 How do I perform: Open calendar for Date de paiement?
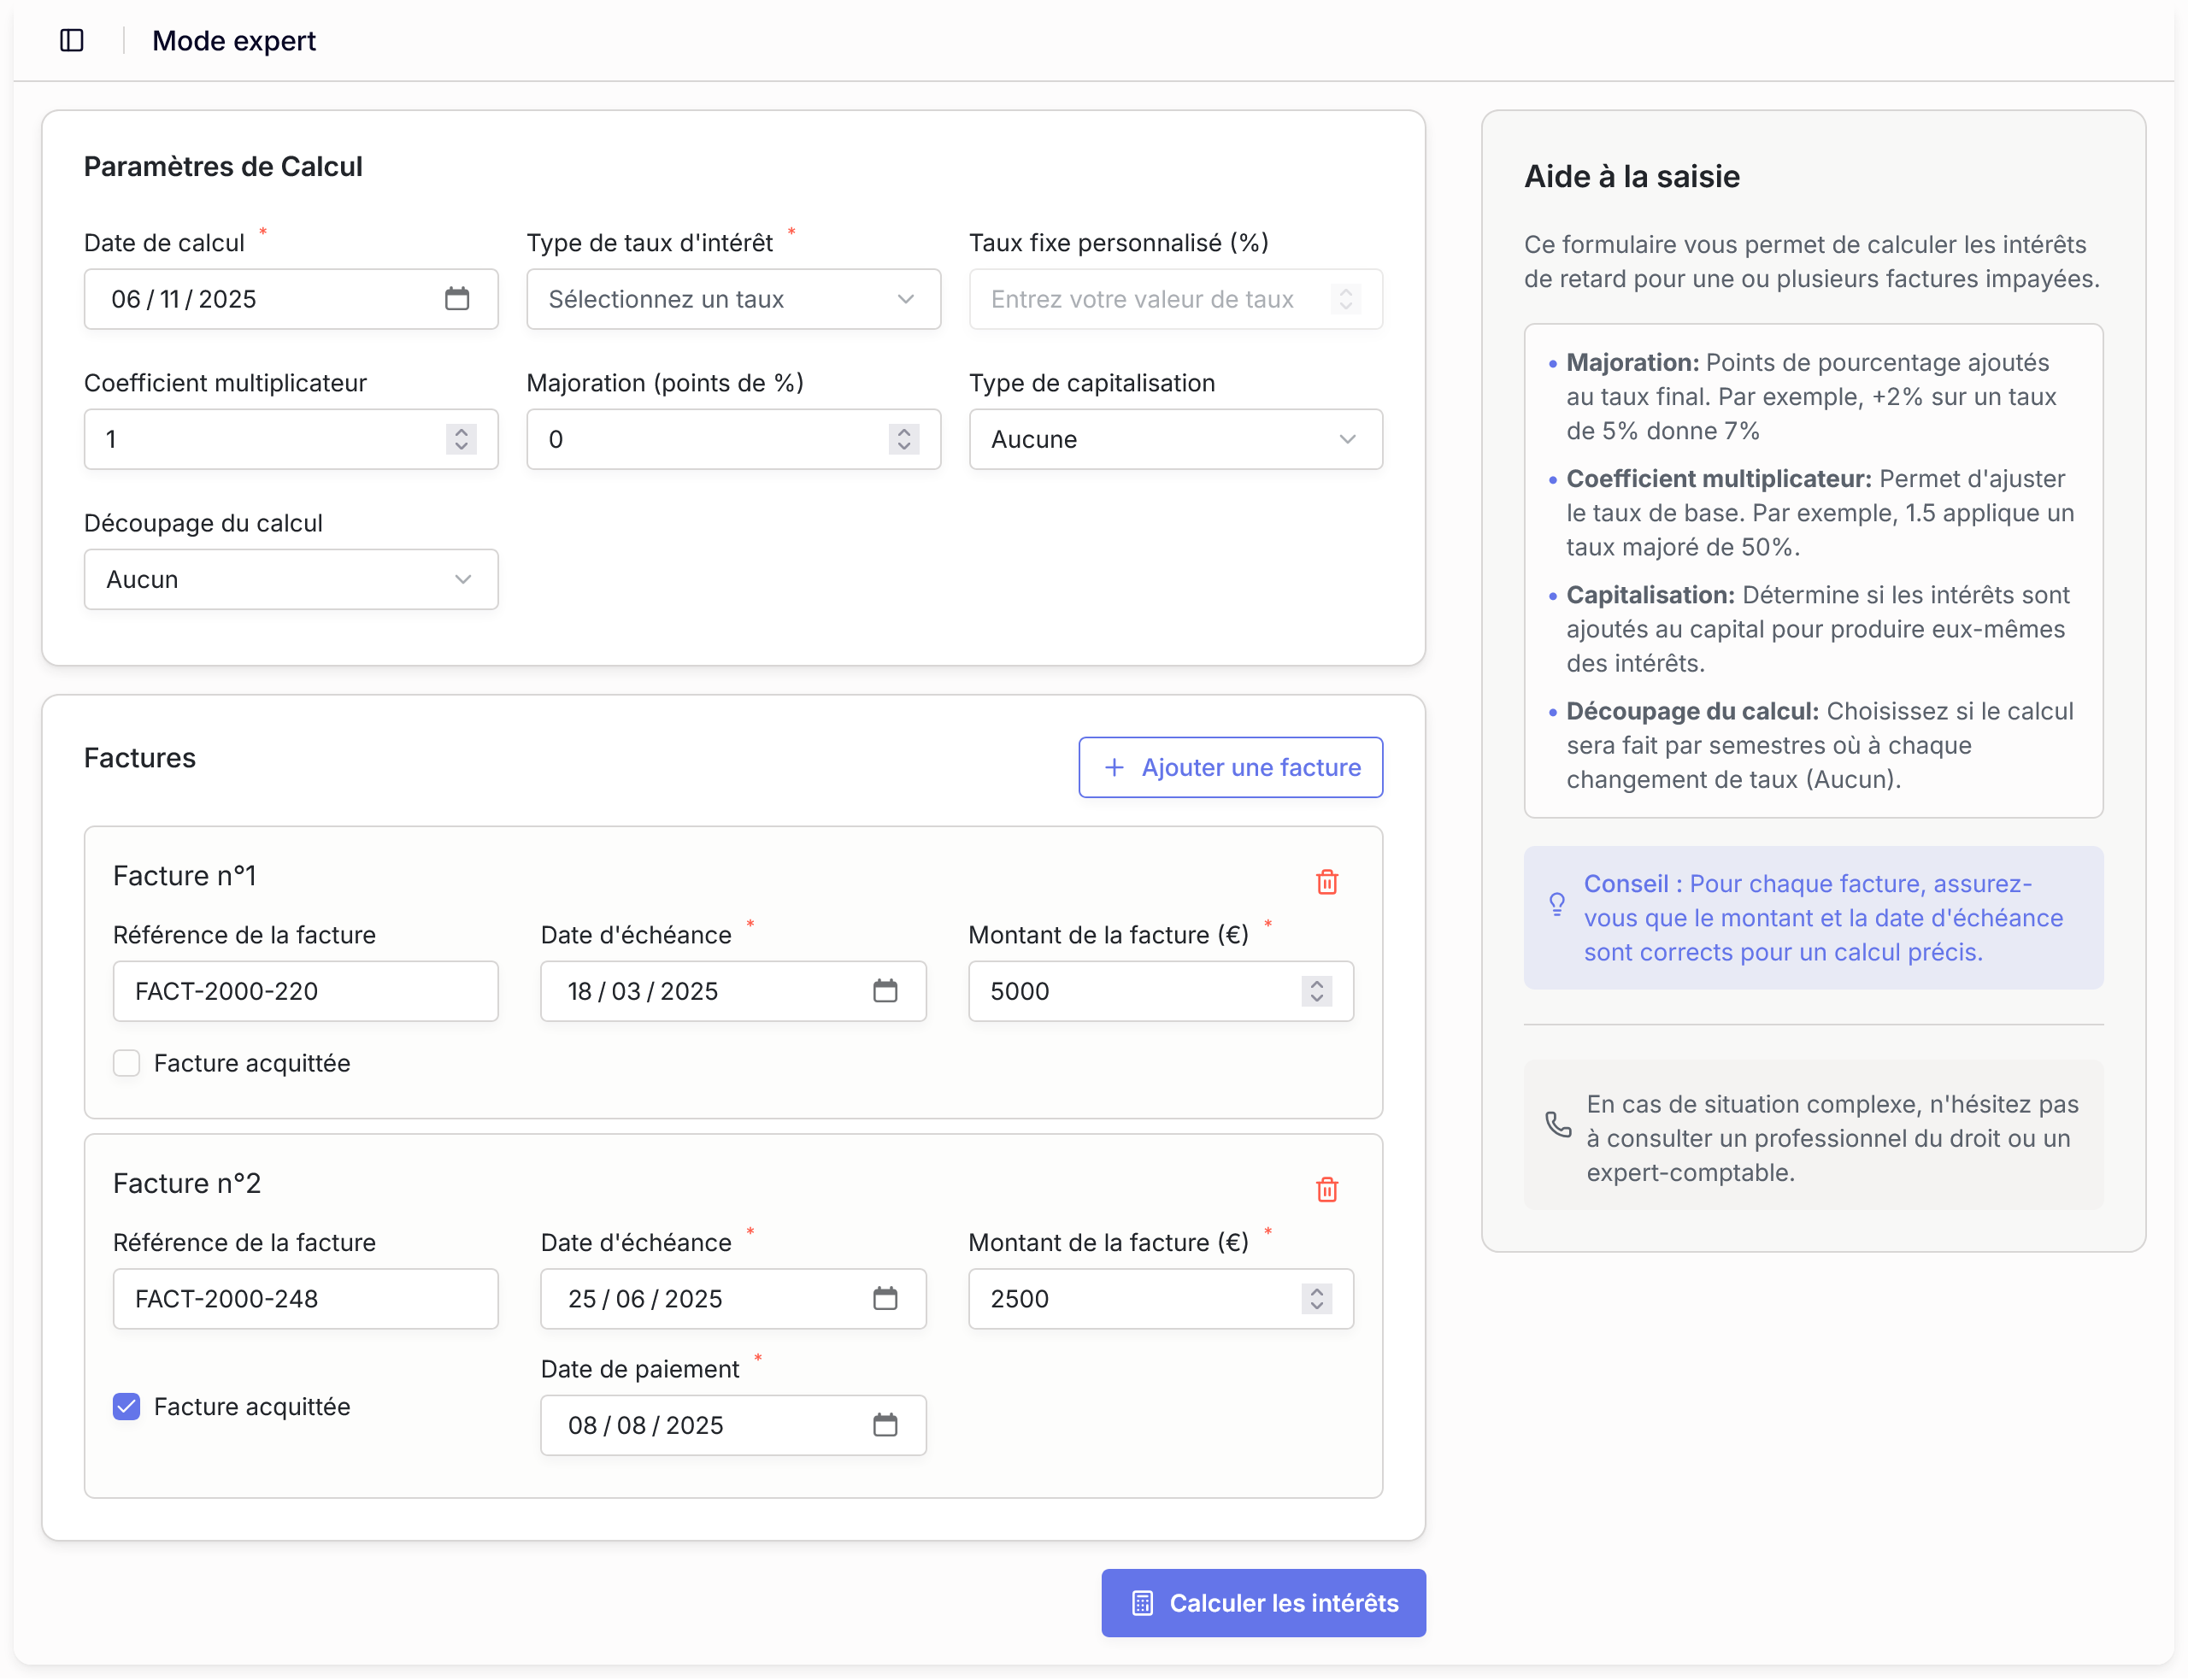tap(885, 1425)
